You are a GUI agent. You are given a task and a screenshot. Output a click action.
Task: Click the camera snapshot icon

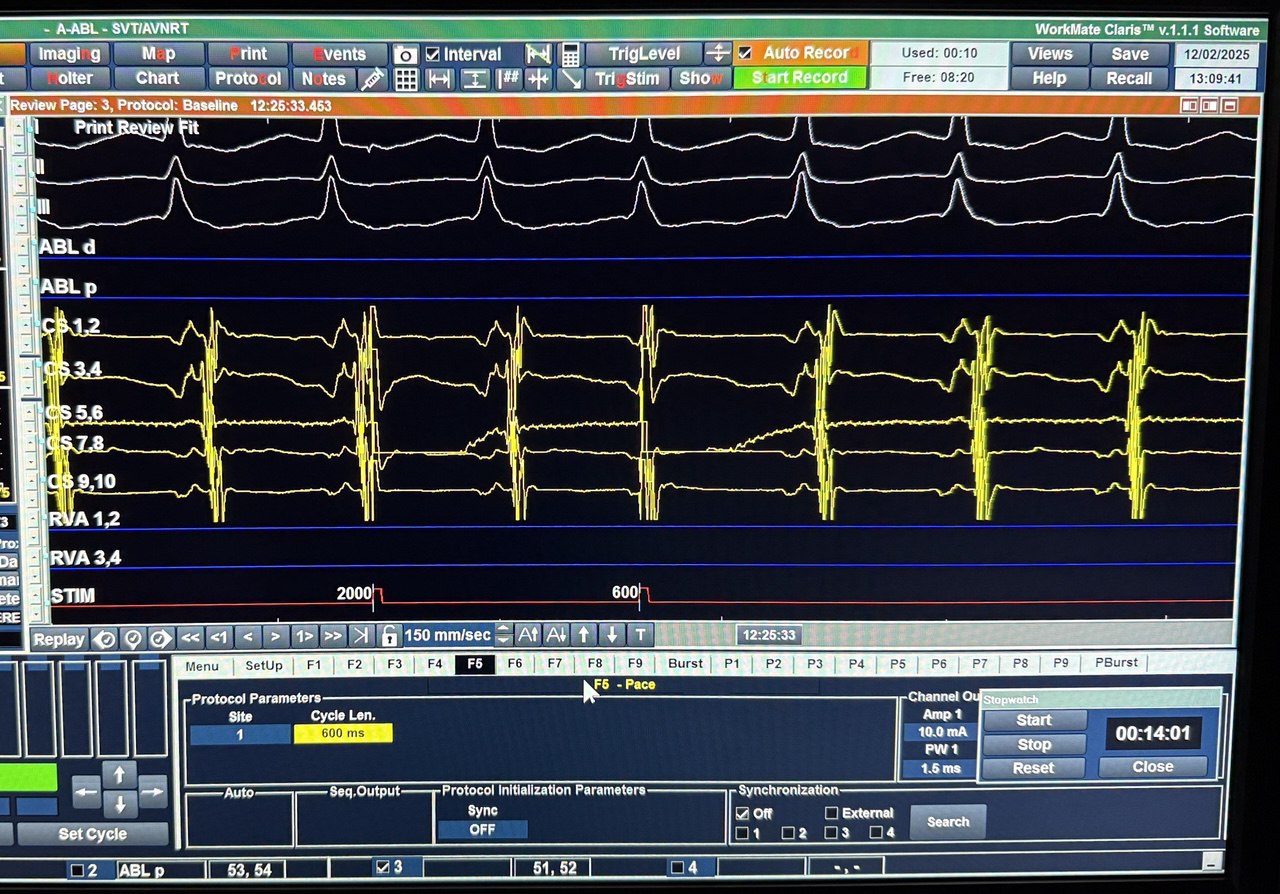405,54
